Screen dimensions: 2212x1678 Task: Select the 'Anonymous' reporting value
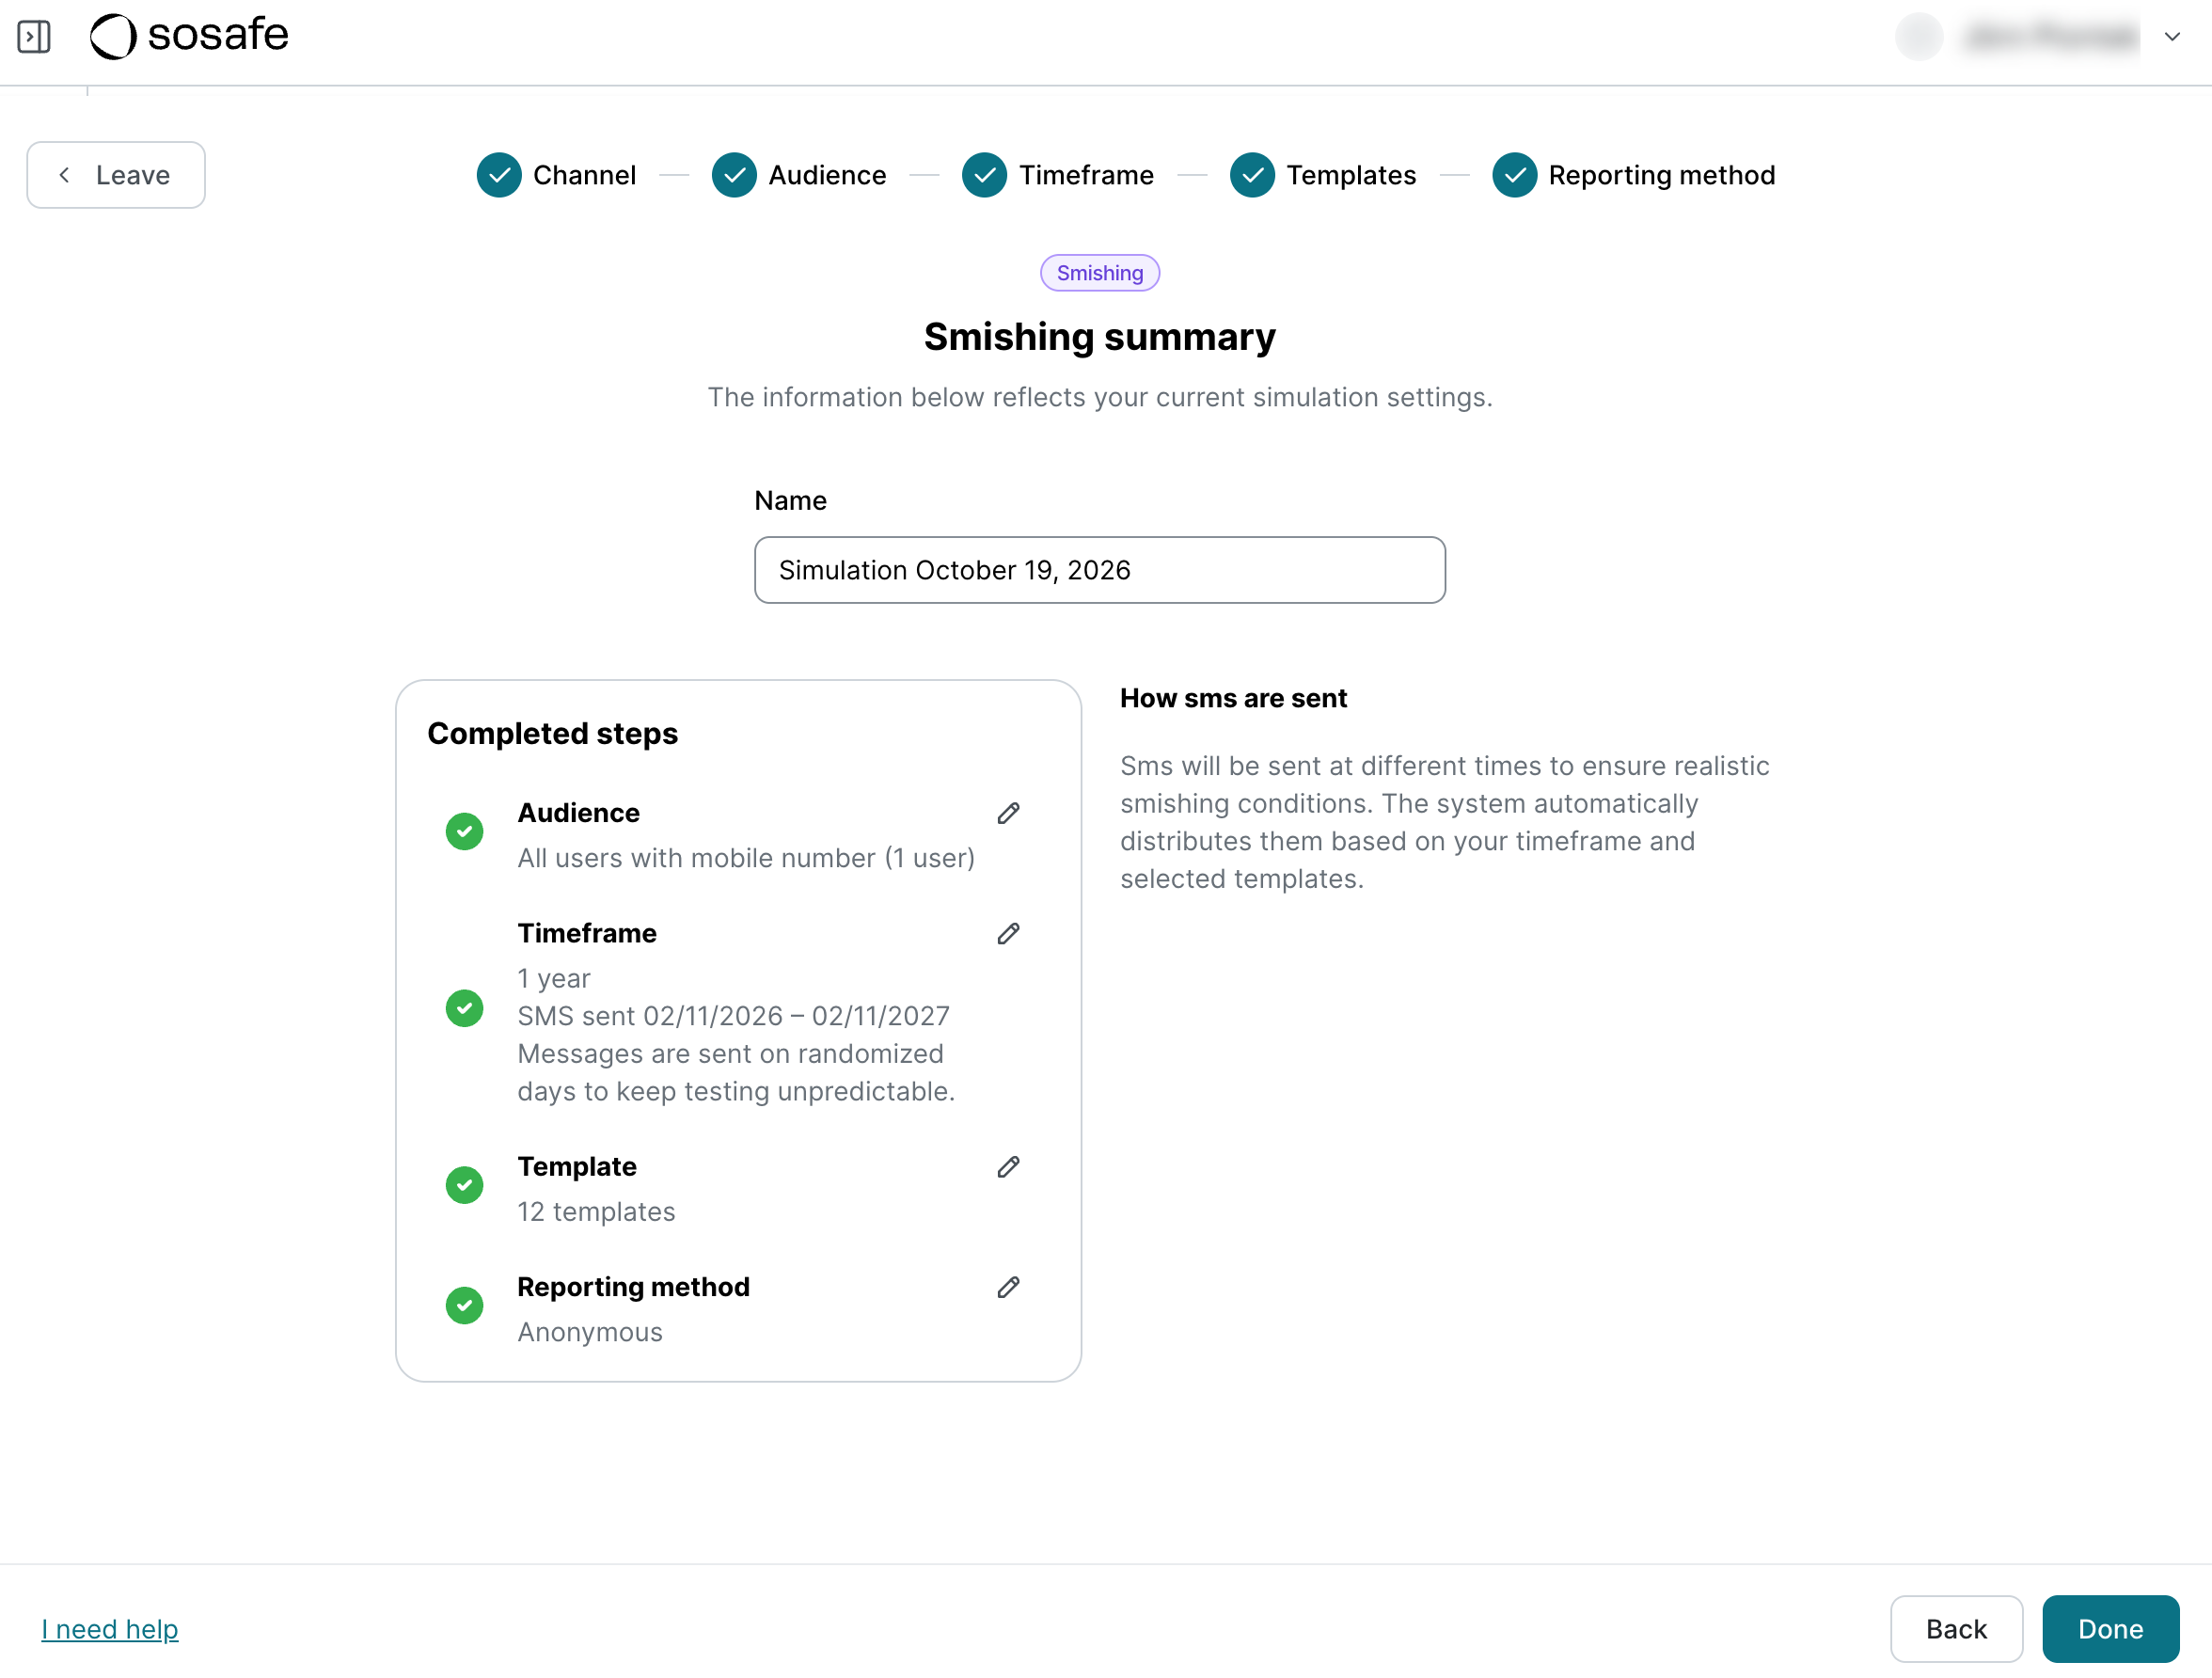click(x=590, y=1332)
